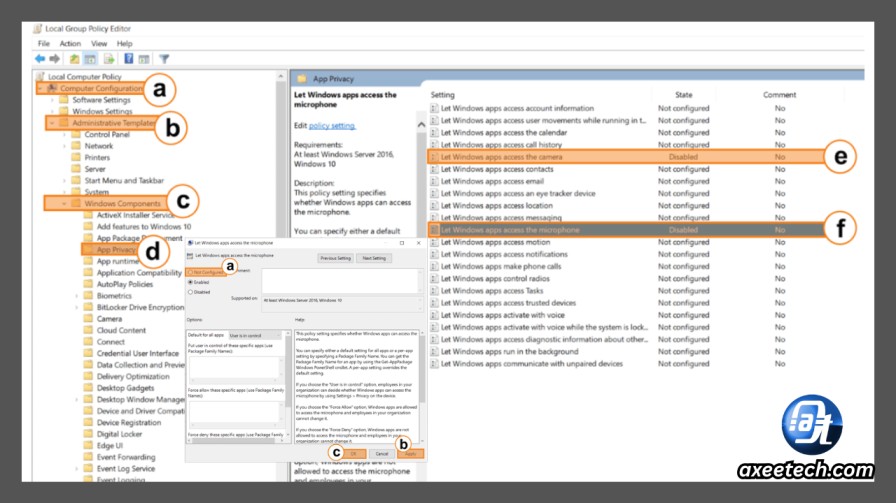Click the Export List toolbar icon
Image resolution: width=896 pixels, height=503 pixels.
pyautogui.click(x=109, y=59)
